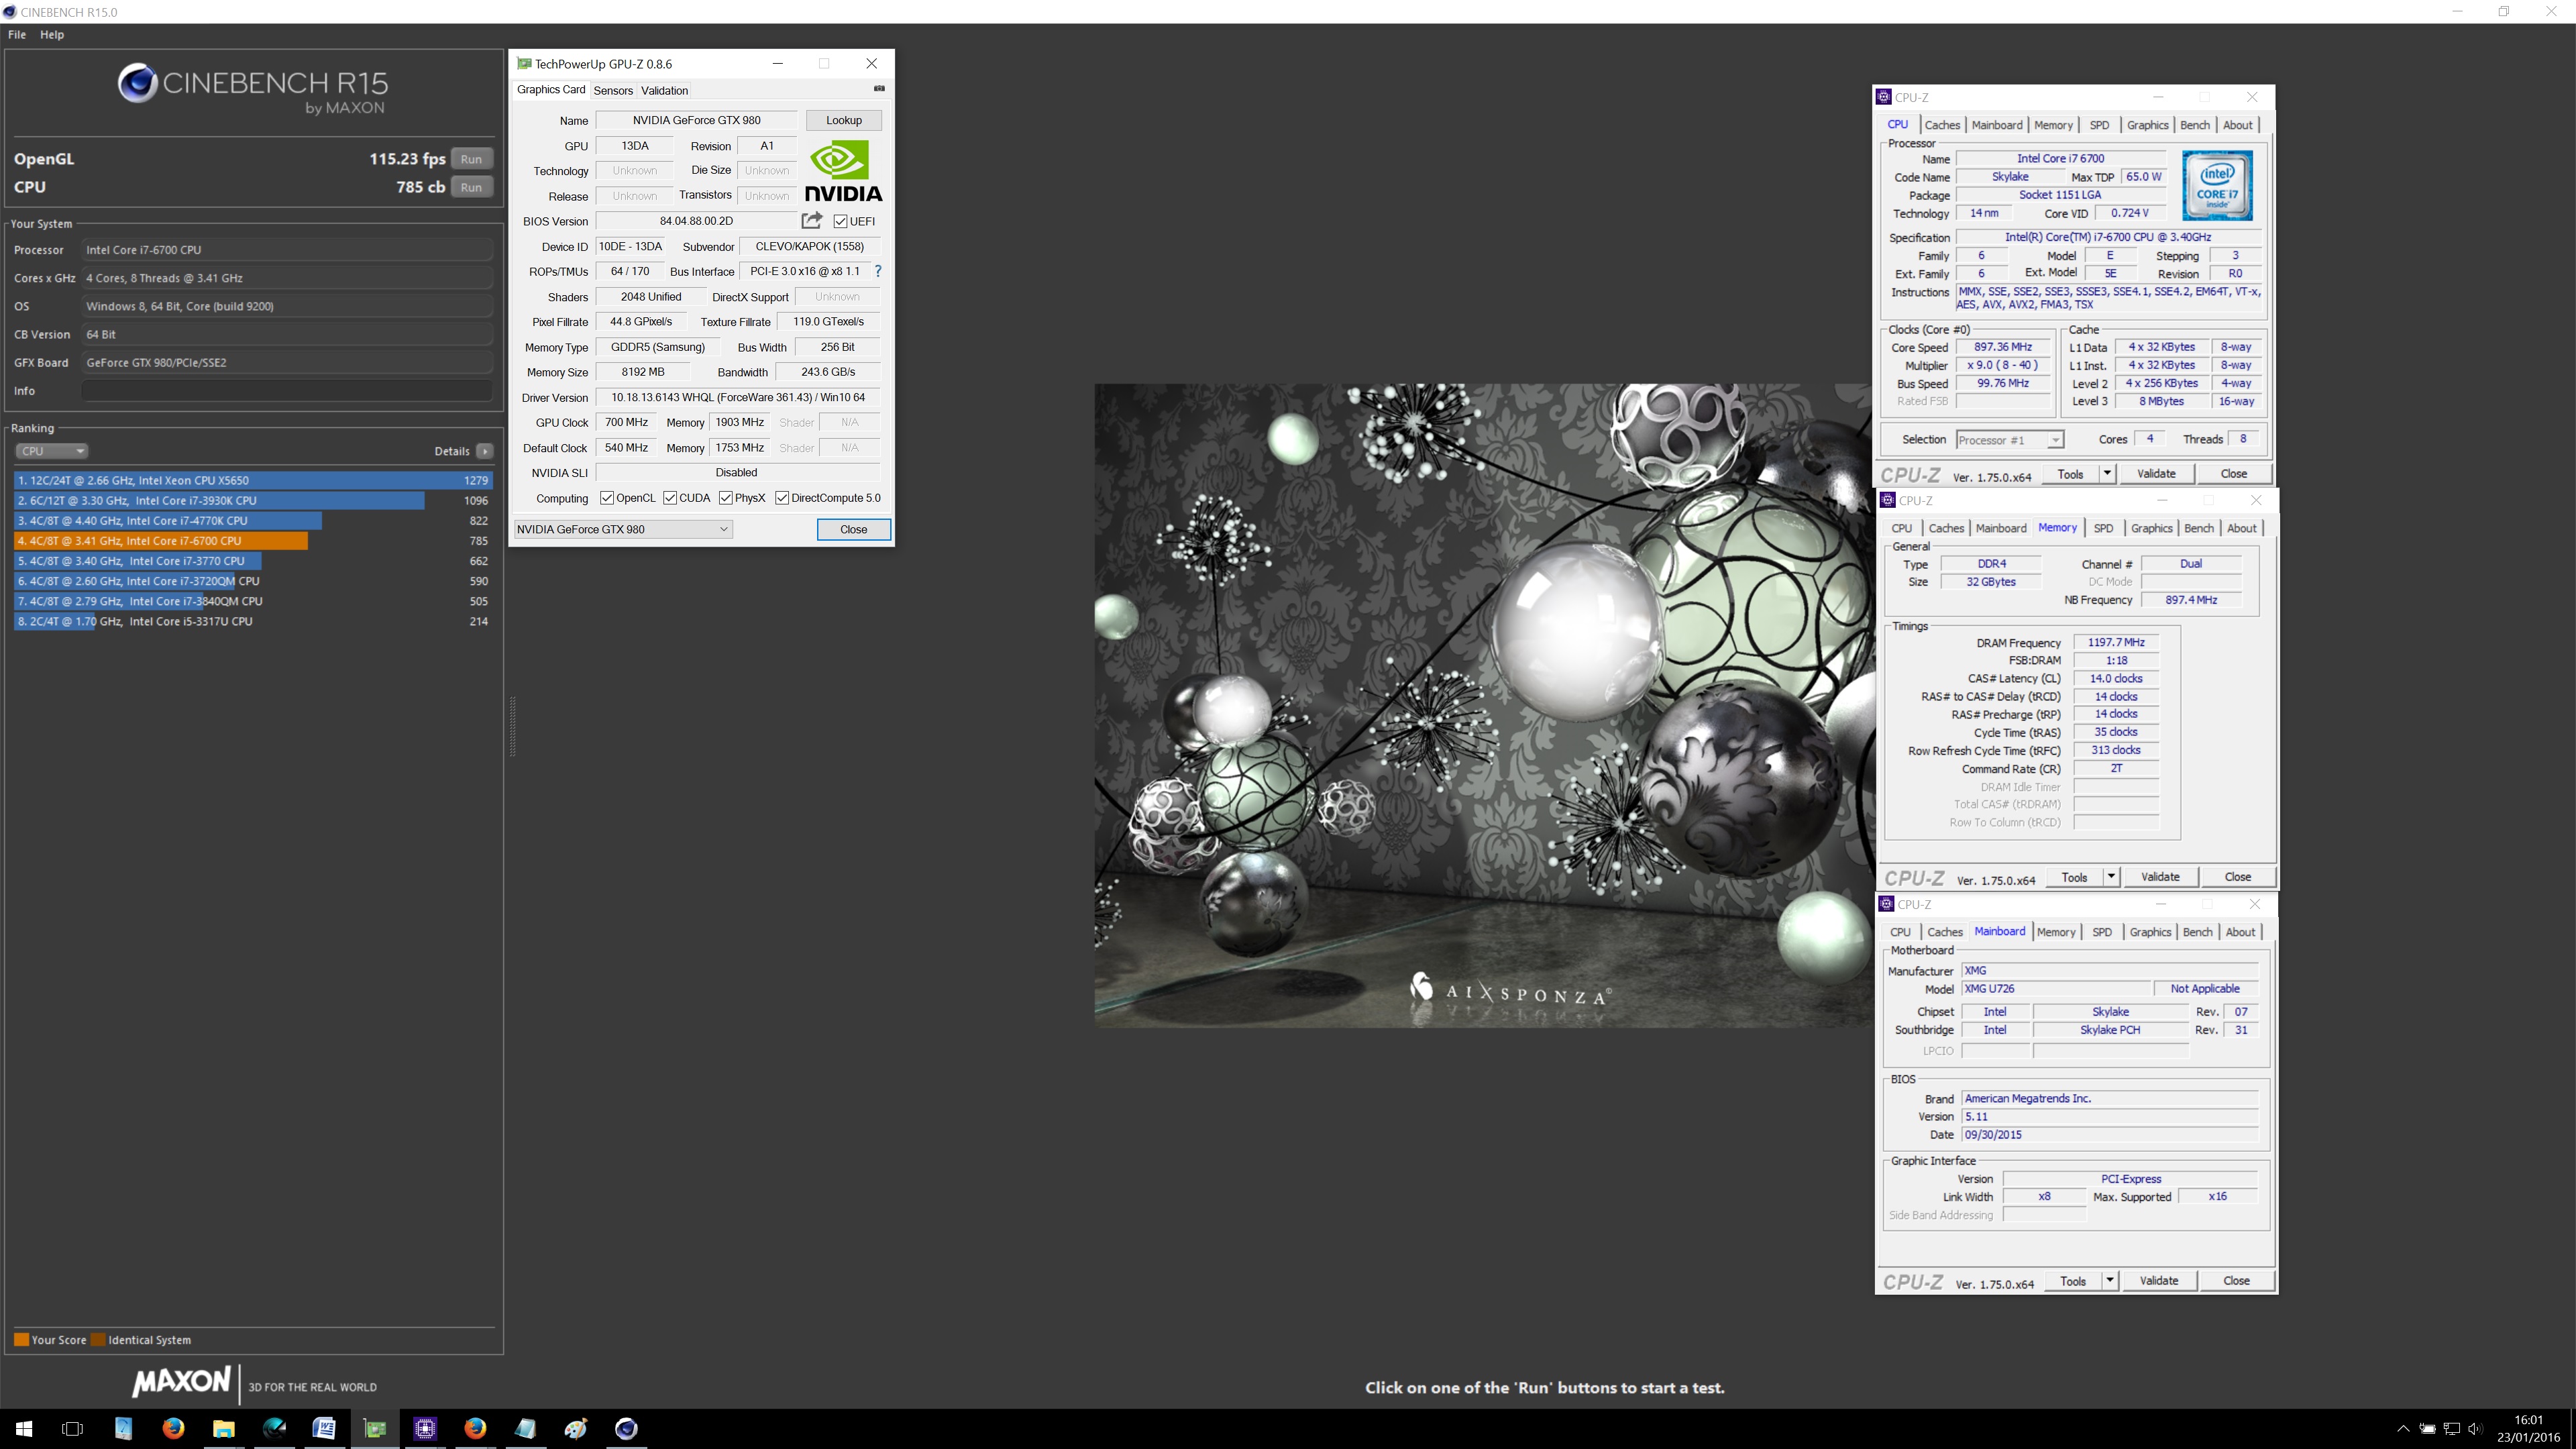Switch to Cinebench taskbar icon
This screenshot has width=2576, height=1449.
pos(626,1428)
